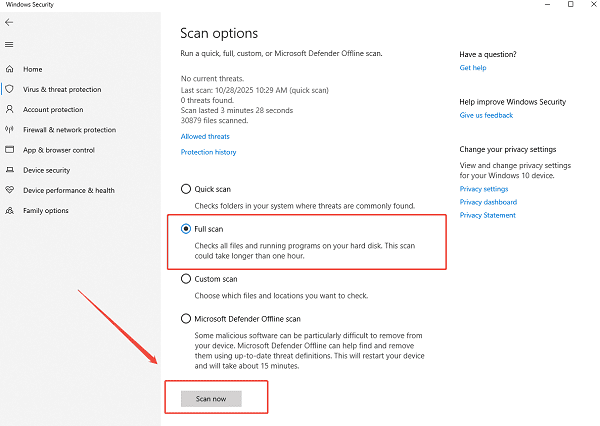
Task: Open the Protection history link
Action: pyautogui.click(x=208, y=152)
